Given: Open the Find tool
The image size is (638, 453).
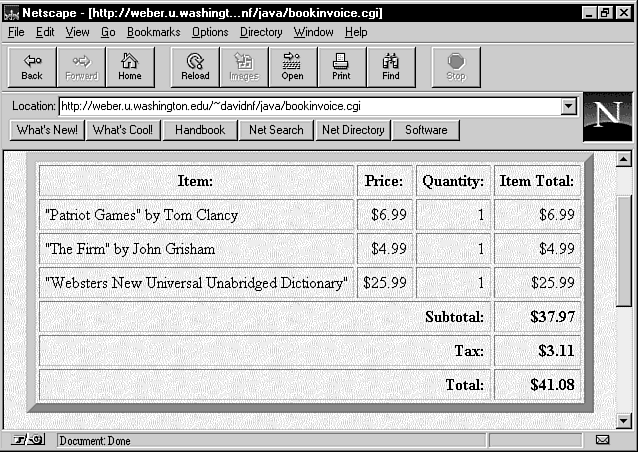Looking at the screenshot, I should click(x=390, y=66).
